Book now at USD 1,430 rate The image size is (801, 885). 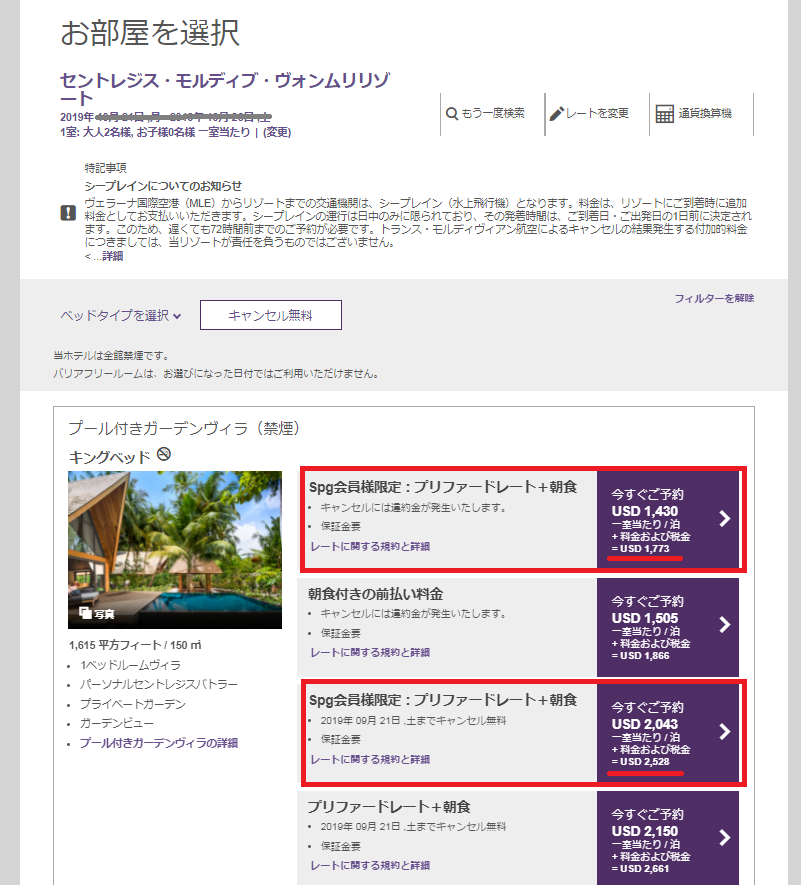click(x=668, y=519)
